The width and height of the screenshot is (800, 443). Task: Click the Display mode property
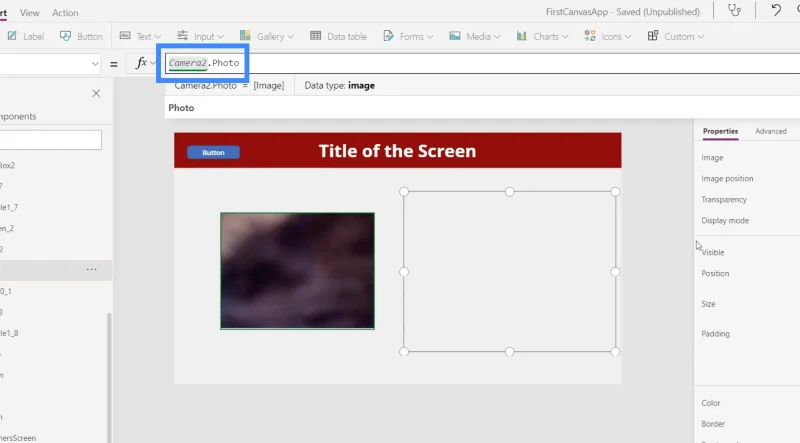(x=725, y=220)
